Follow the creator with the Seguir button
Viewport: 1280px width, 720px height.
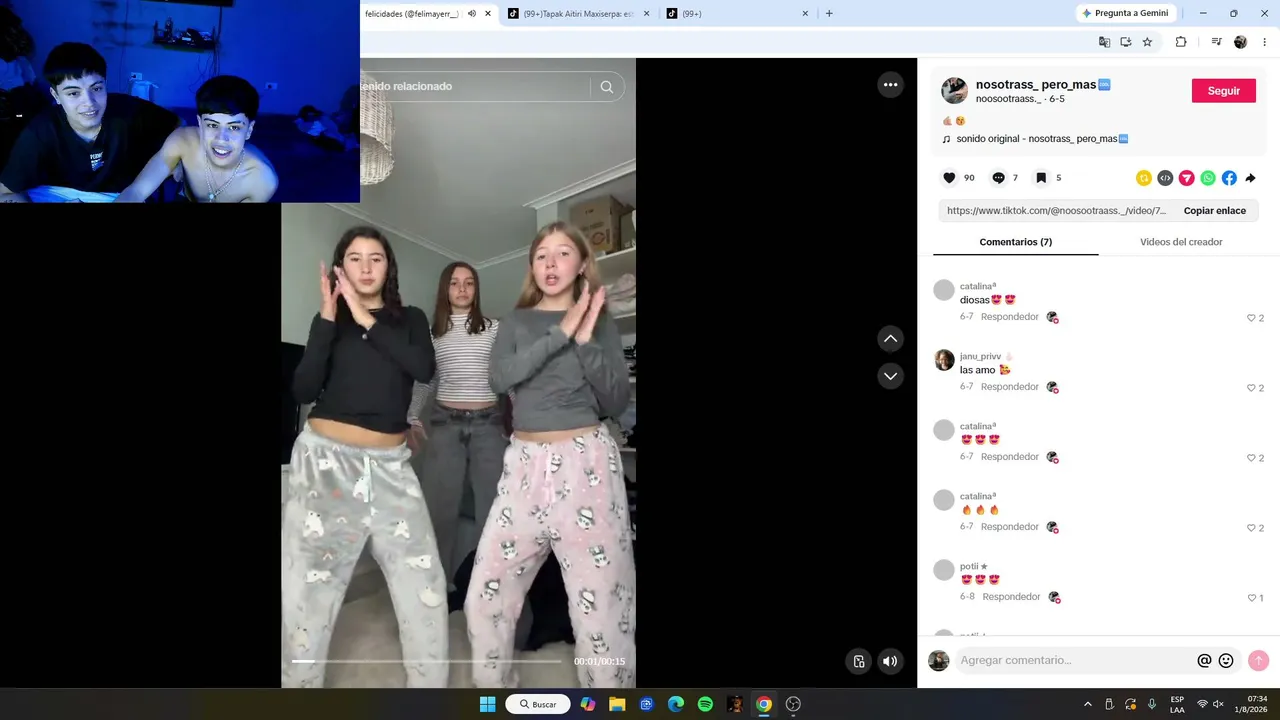[x=1223, y=90]
